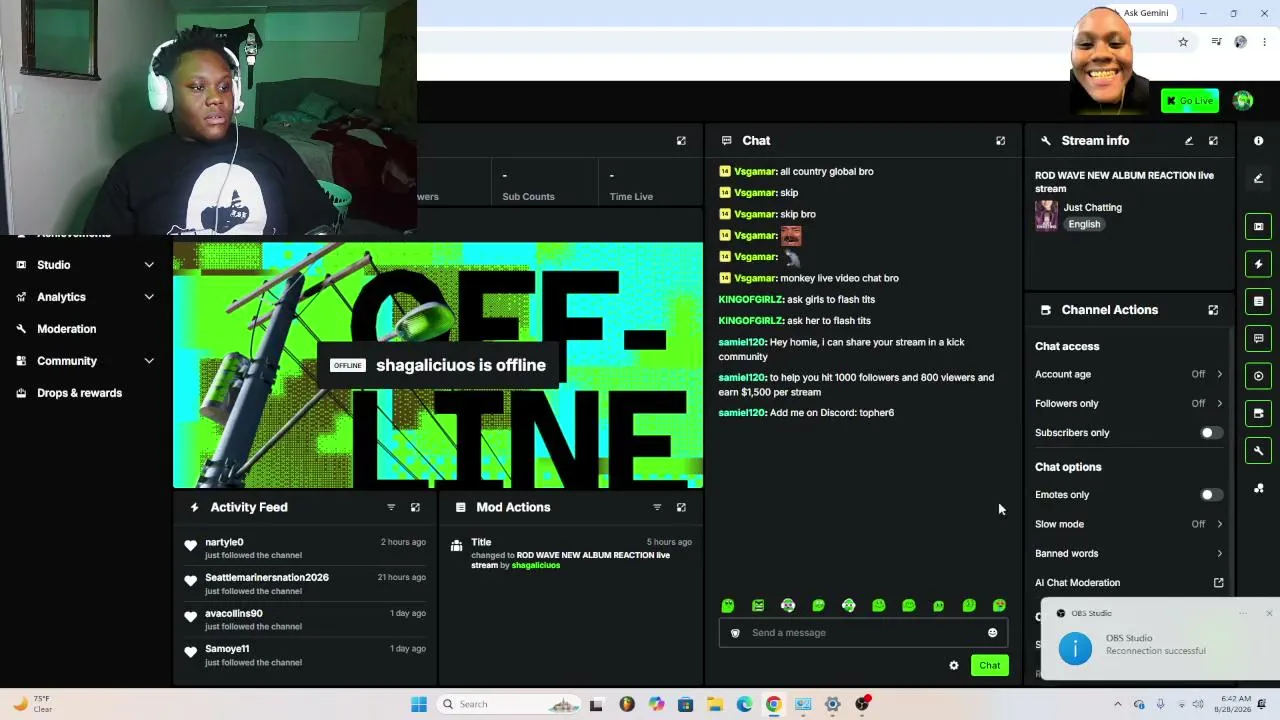Open the user avatar menu
The height and width of the screenshot is (720, 1280).
(x=1243, y=100)
